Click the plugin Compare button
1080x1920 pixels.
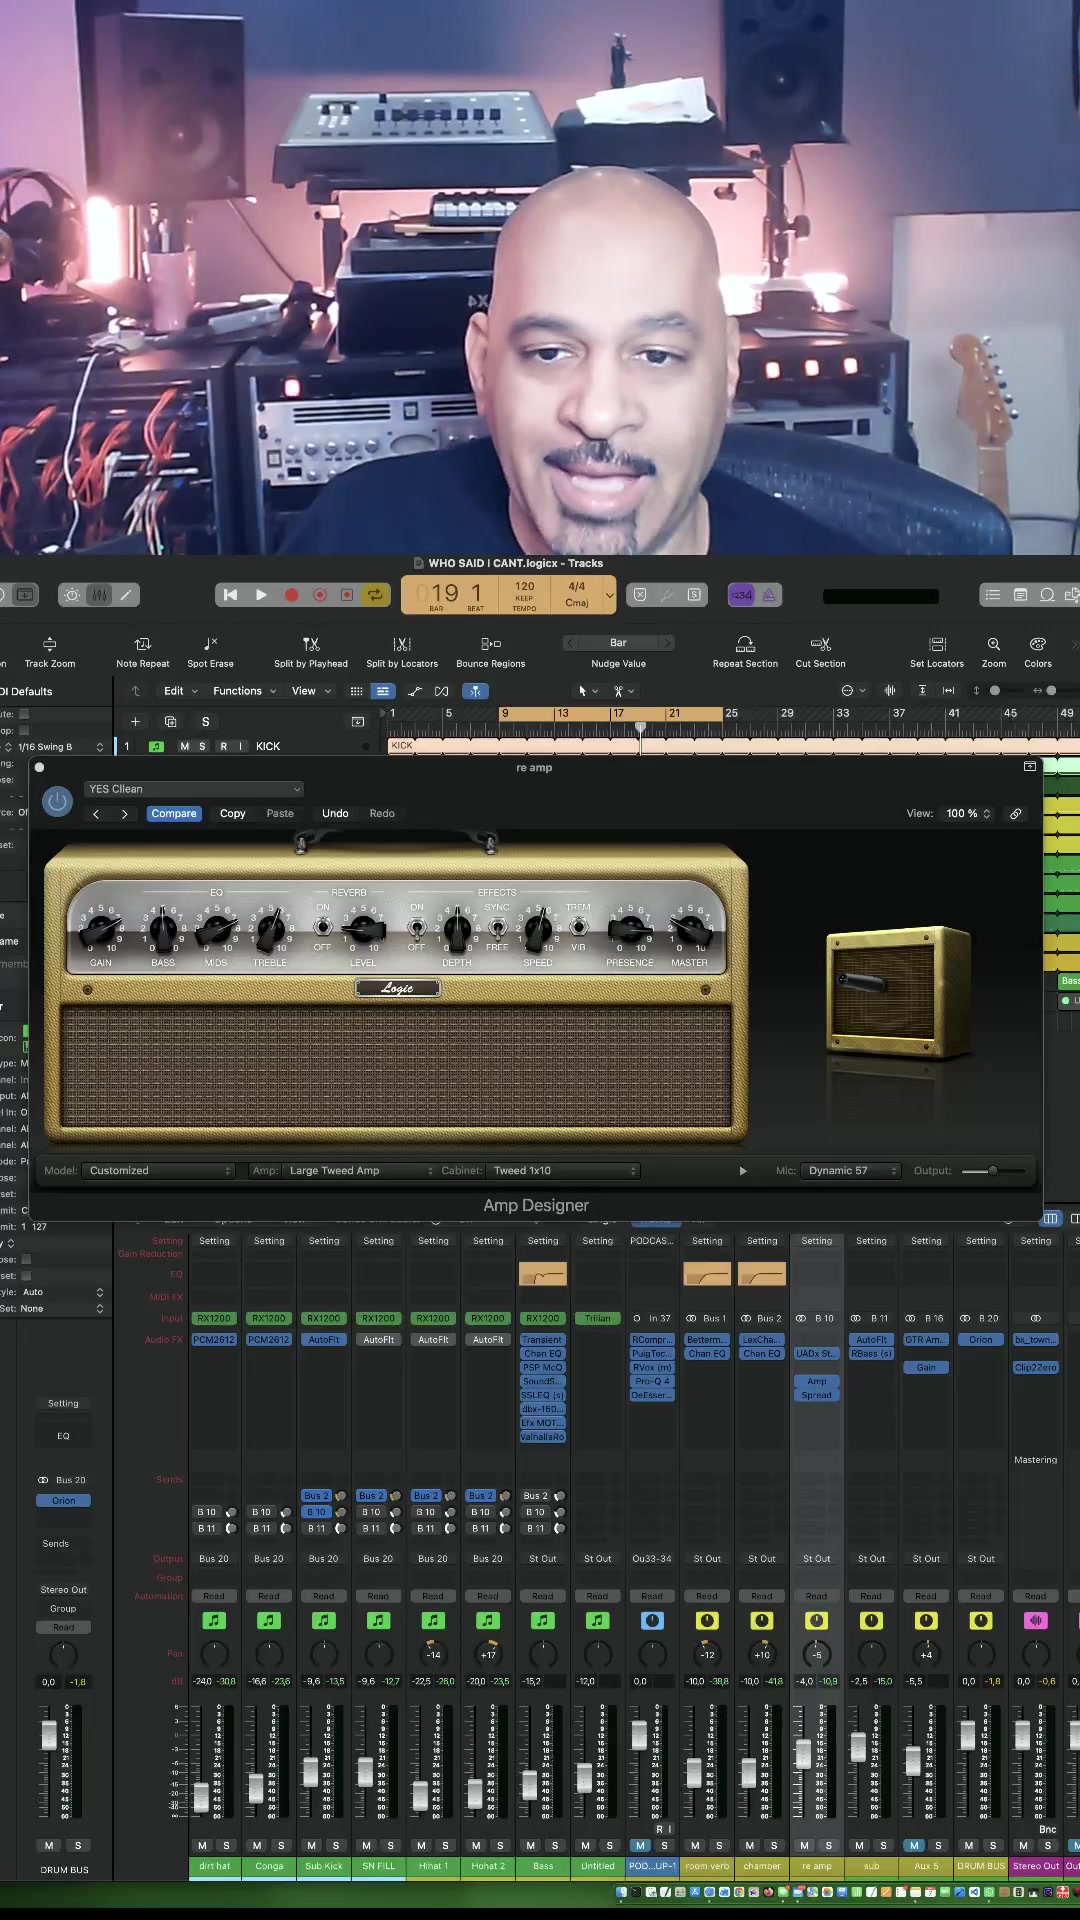tap(174, 814)
